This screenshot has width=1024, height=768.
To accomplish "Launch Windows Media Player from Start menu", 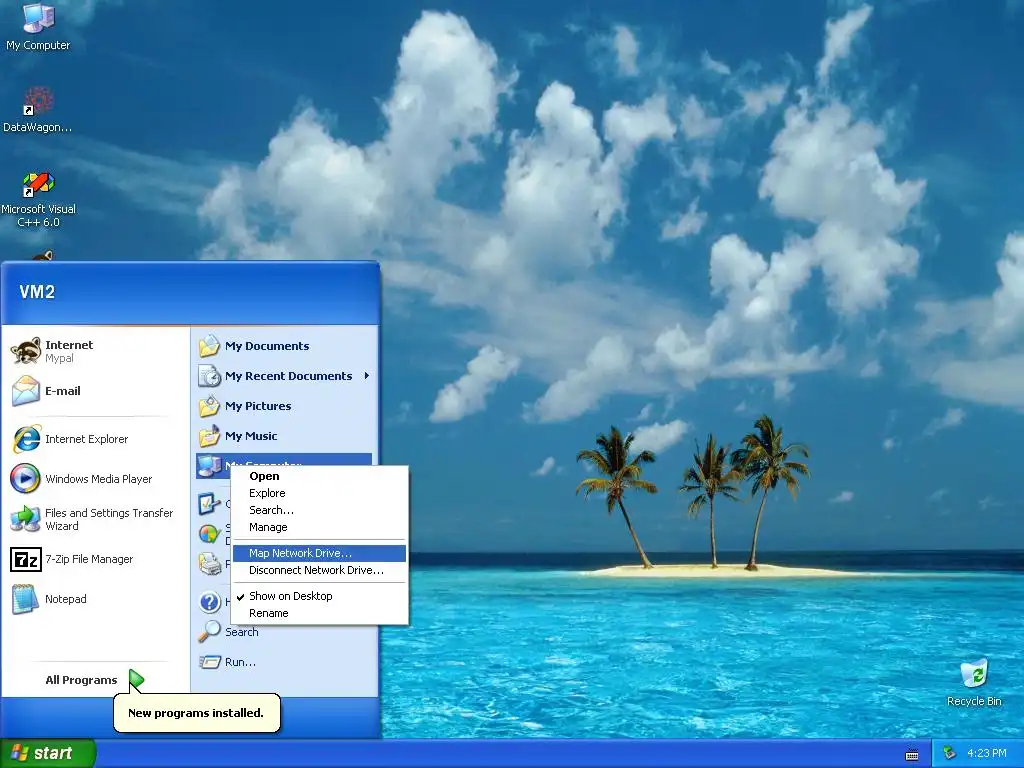I will coord(96,479).
